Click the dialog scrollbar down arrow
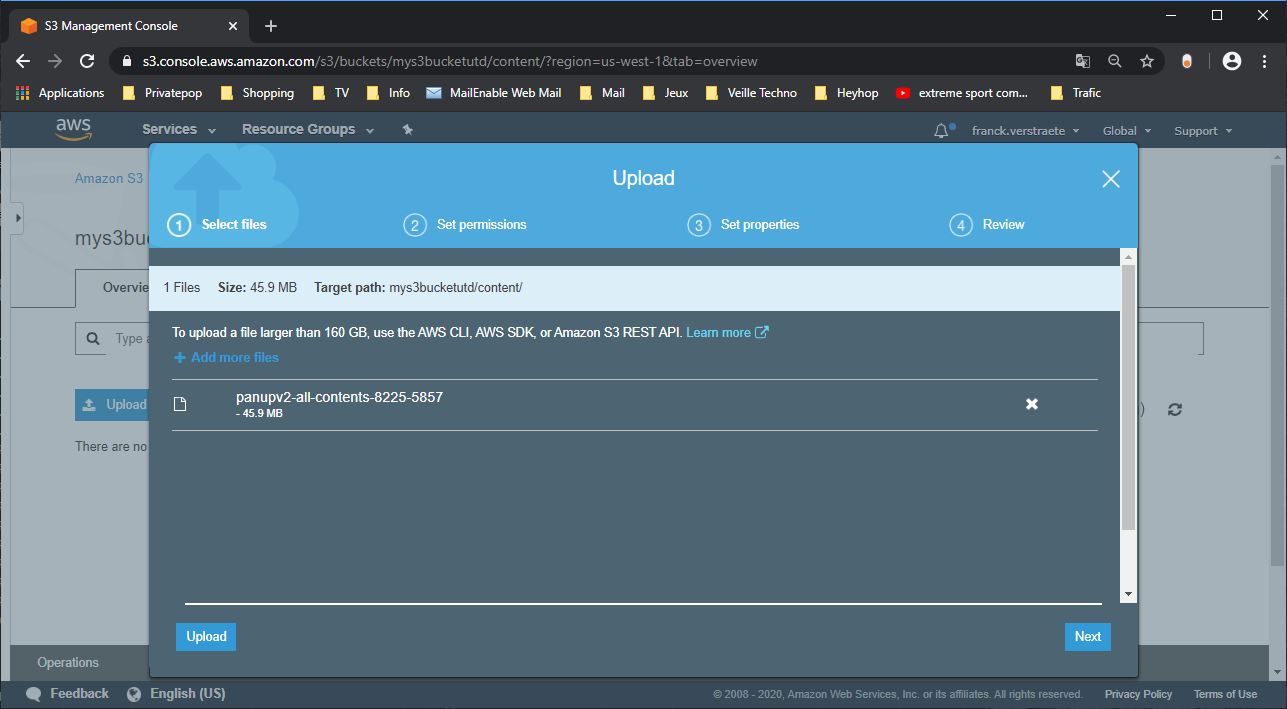1287x709 pixels. (x=1129, y=594)
